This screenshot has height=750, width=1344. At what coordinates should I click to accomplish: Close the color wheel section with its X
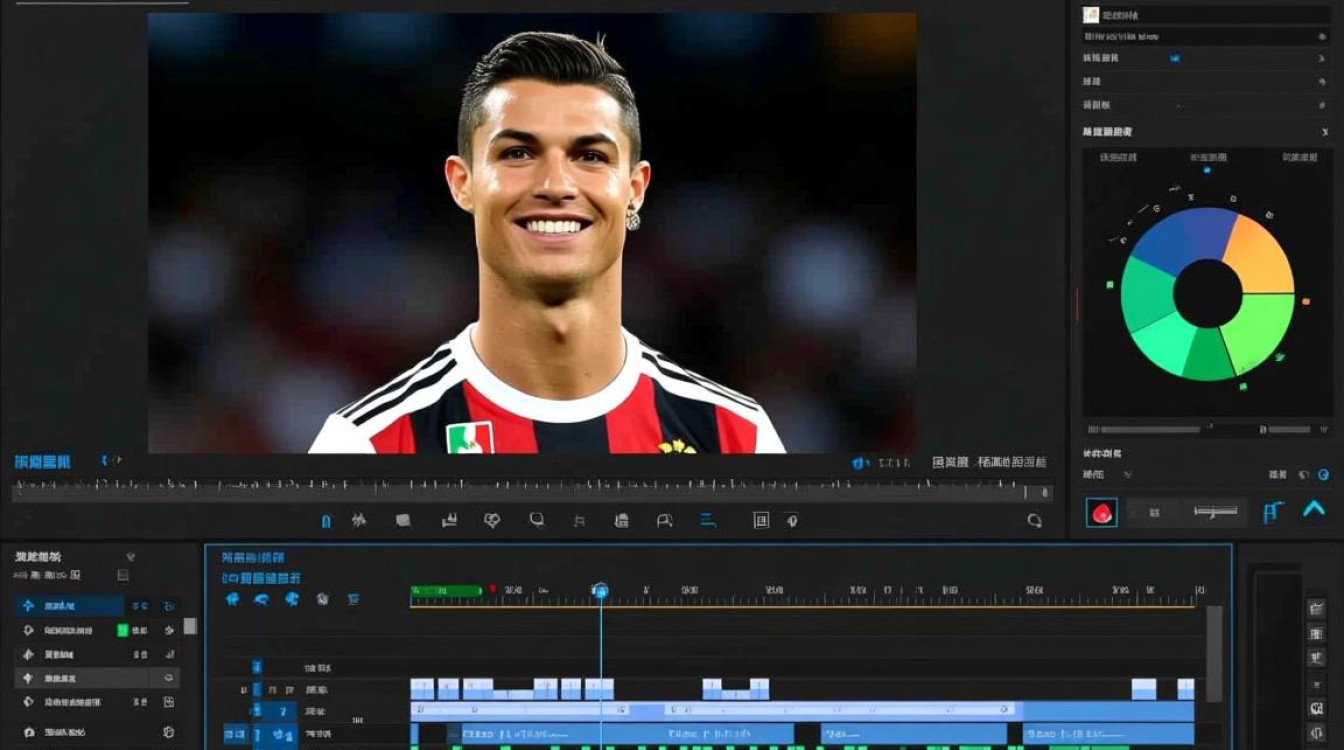[1325, 132]
